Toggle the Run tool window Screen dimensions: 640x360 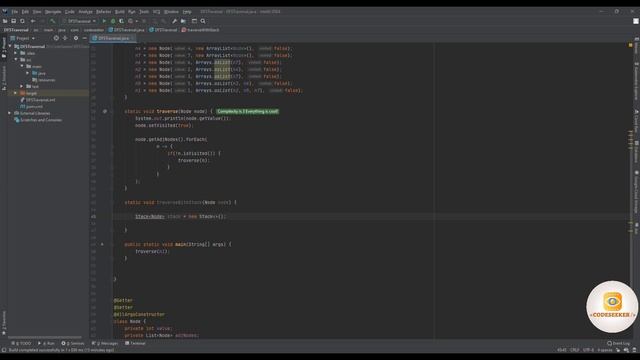46,343
